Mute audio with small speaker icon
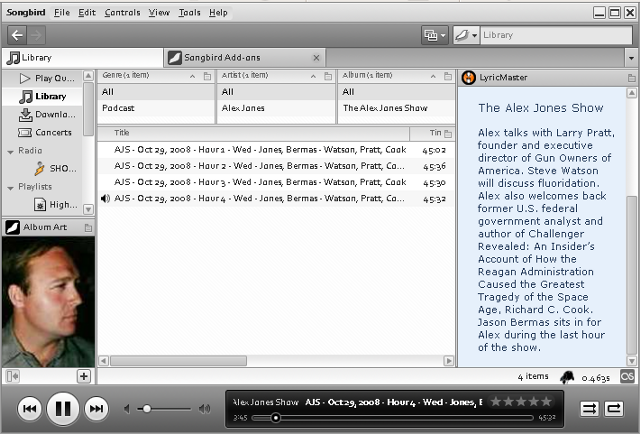Screen dimensions: 640x434 [x=127, y=409]
